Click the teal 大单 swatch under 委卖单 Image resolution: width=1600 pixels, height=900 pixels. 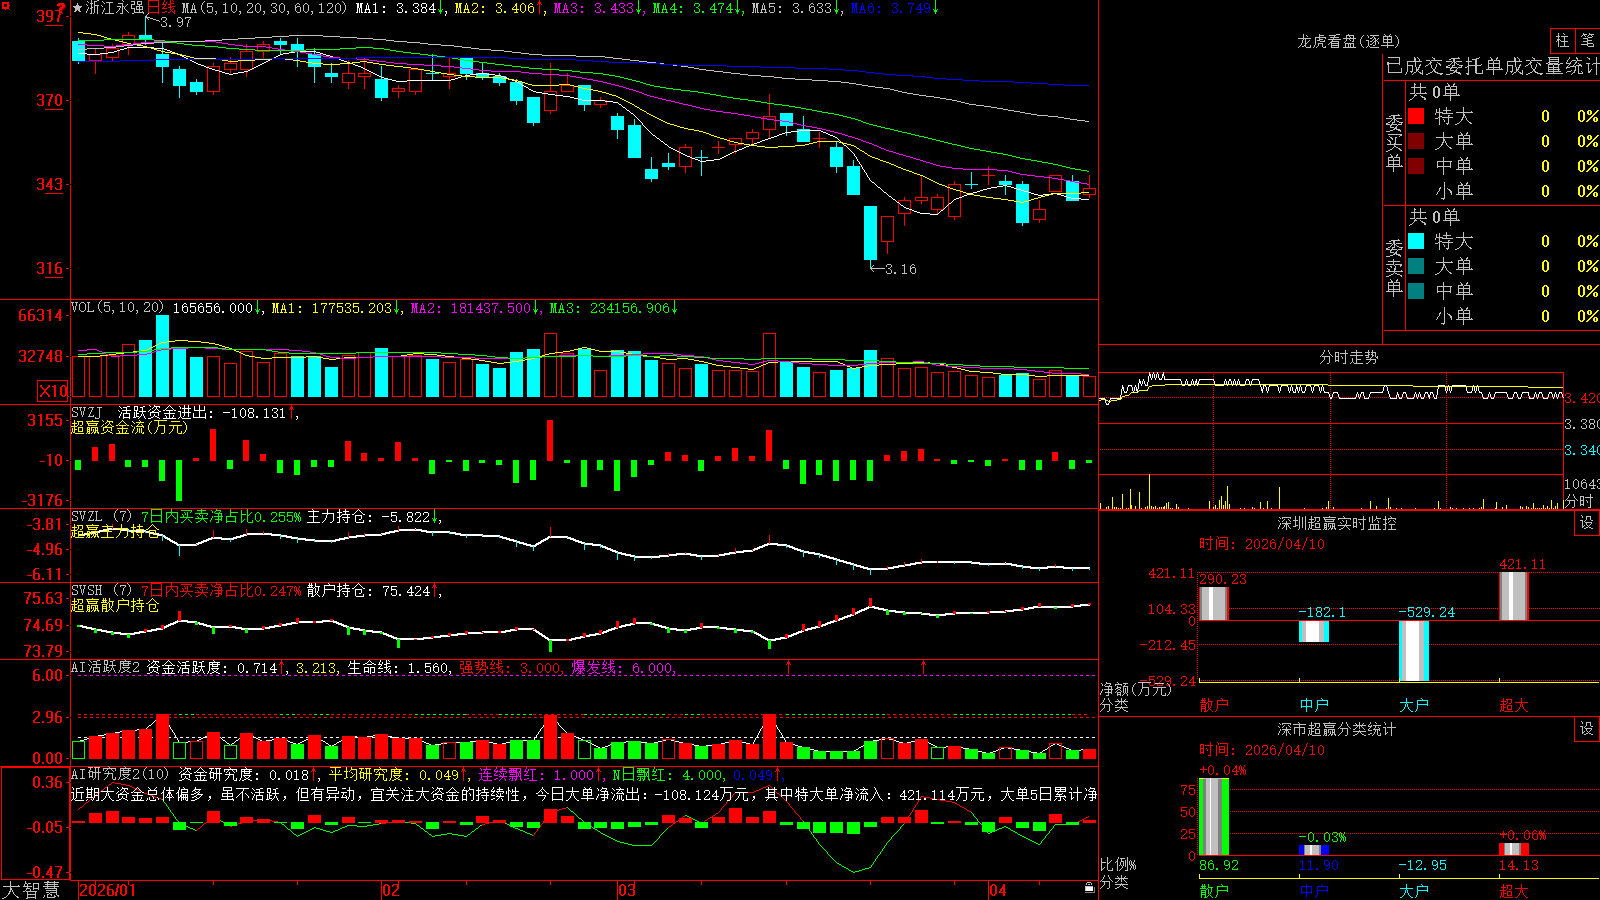point(1416,266)
